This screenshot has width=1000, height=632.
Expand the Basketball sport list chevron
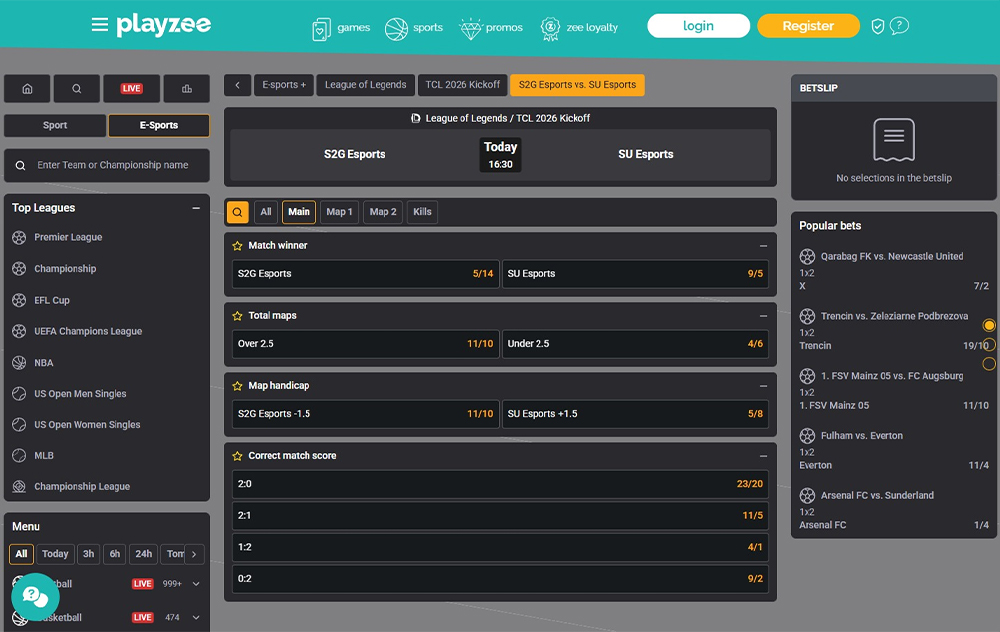196,618
